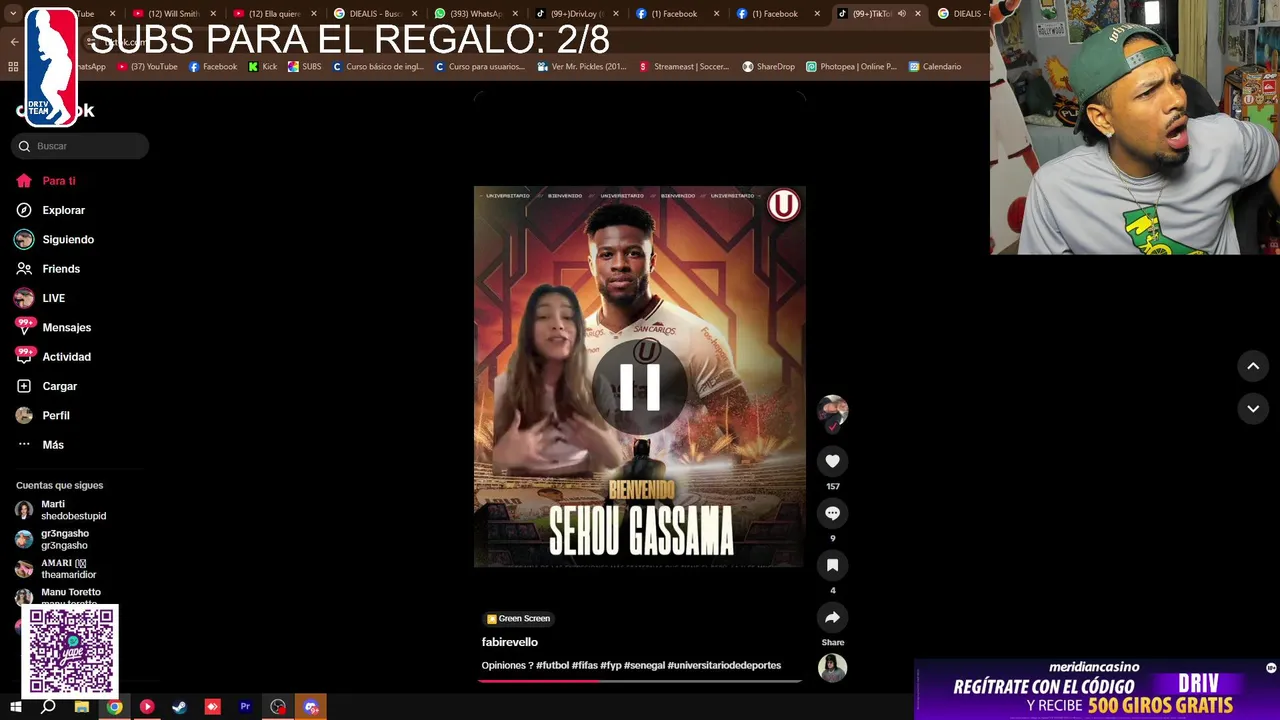Viewport: 1280px width, 720px height.
Task: Like the video with the heart icon
Action: (x=832, y=461)
